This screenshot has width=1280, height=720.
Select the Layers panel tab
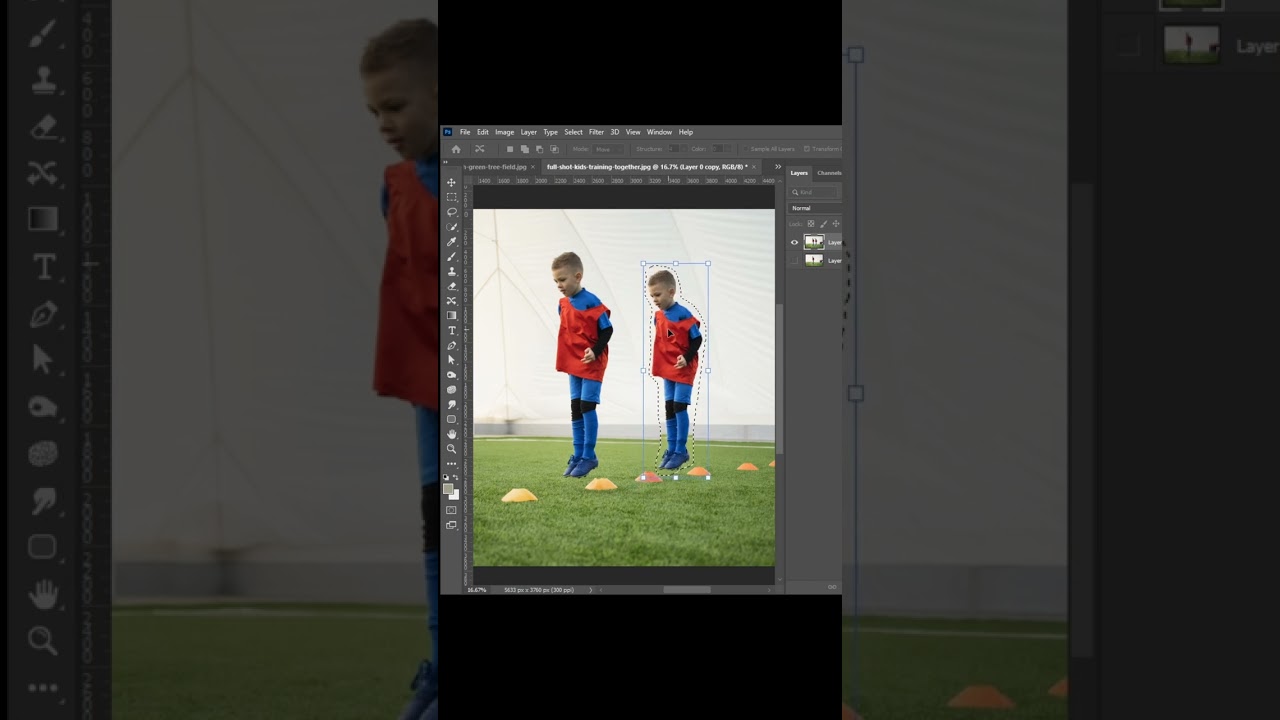coord(799,173)
